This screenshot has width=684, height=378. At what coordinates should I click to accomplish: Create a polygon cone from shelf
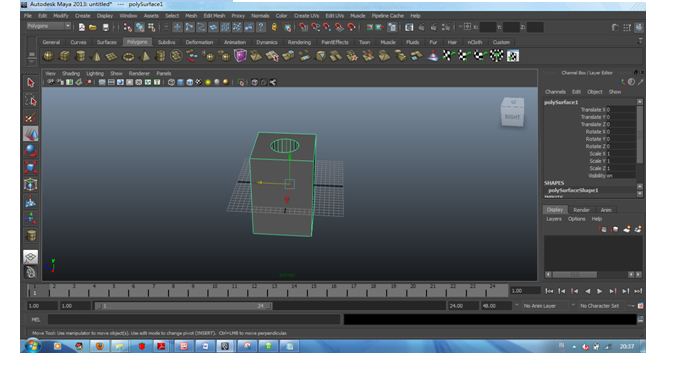pos(96,56)
